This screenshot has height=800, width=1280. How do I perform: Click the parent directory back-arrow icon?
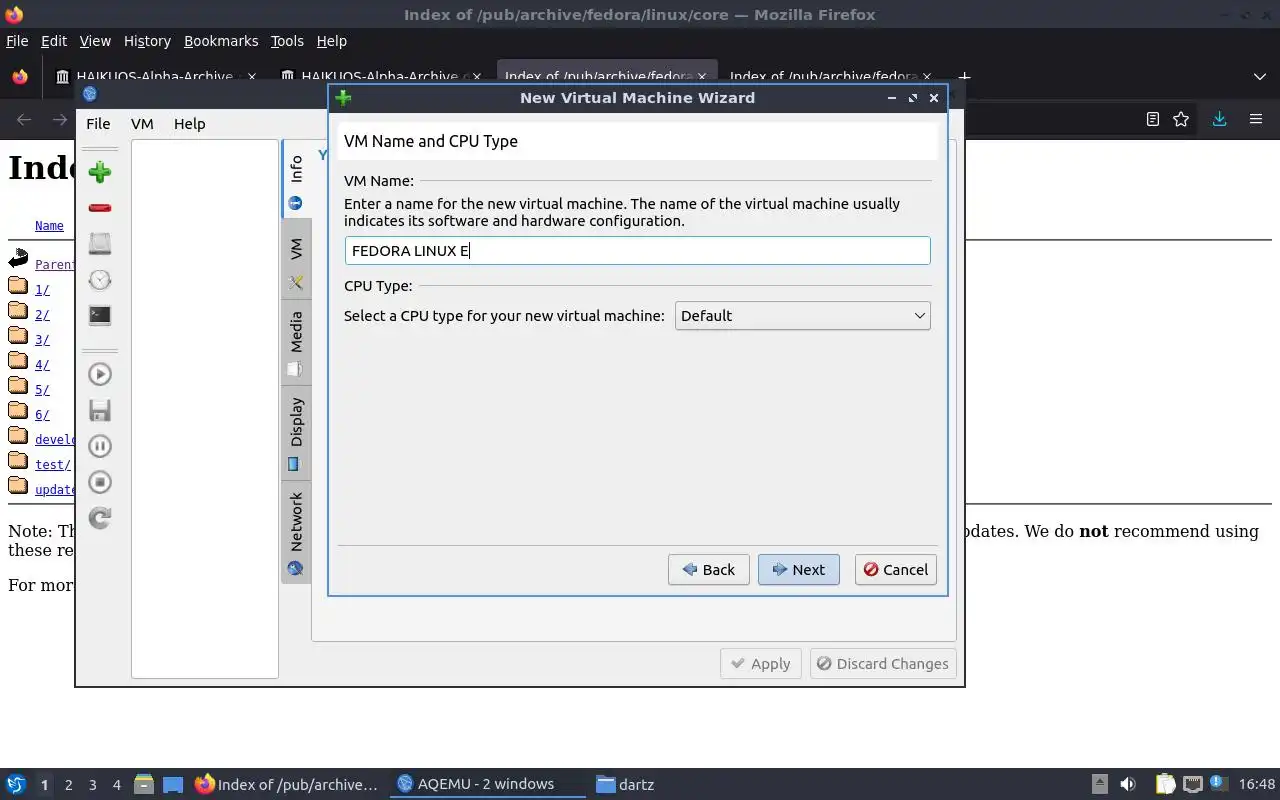click(18, 261)
